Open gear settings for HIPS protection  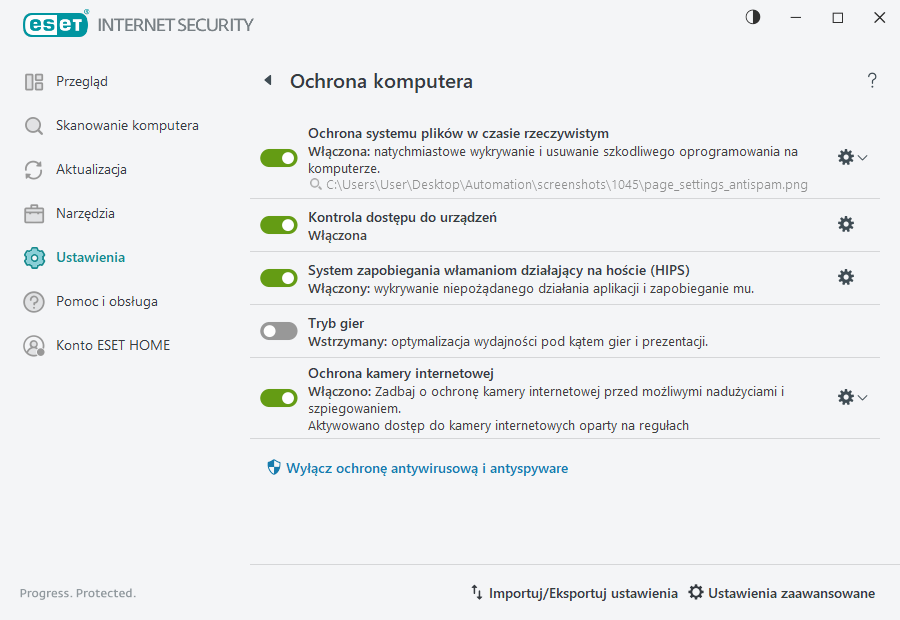(x=845, y=277)
